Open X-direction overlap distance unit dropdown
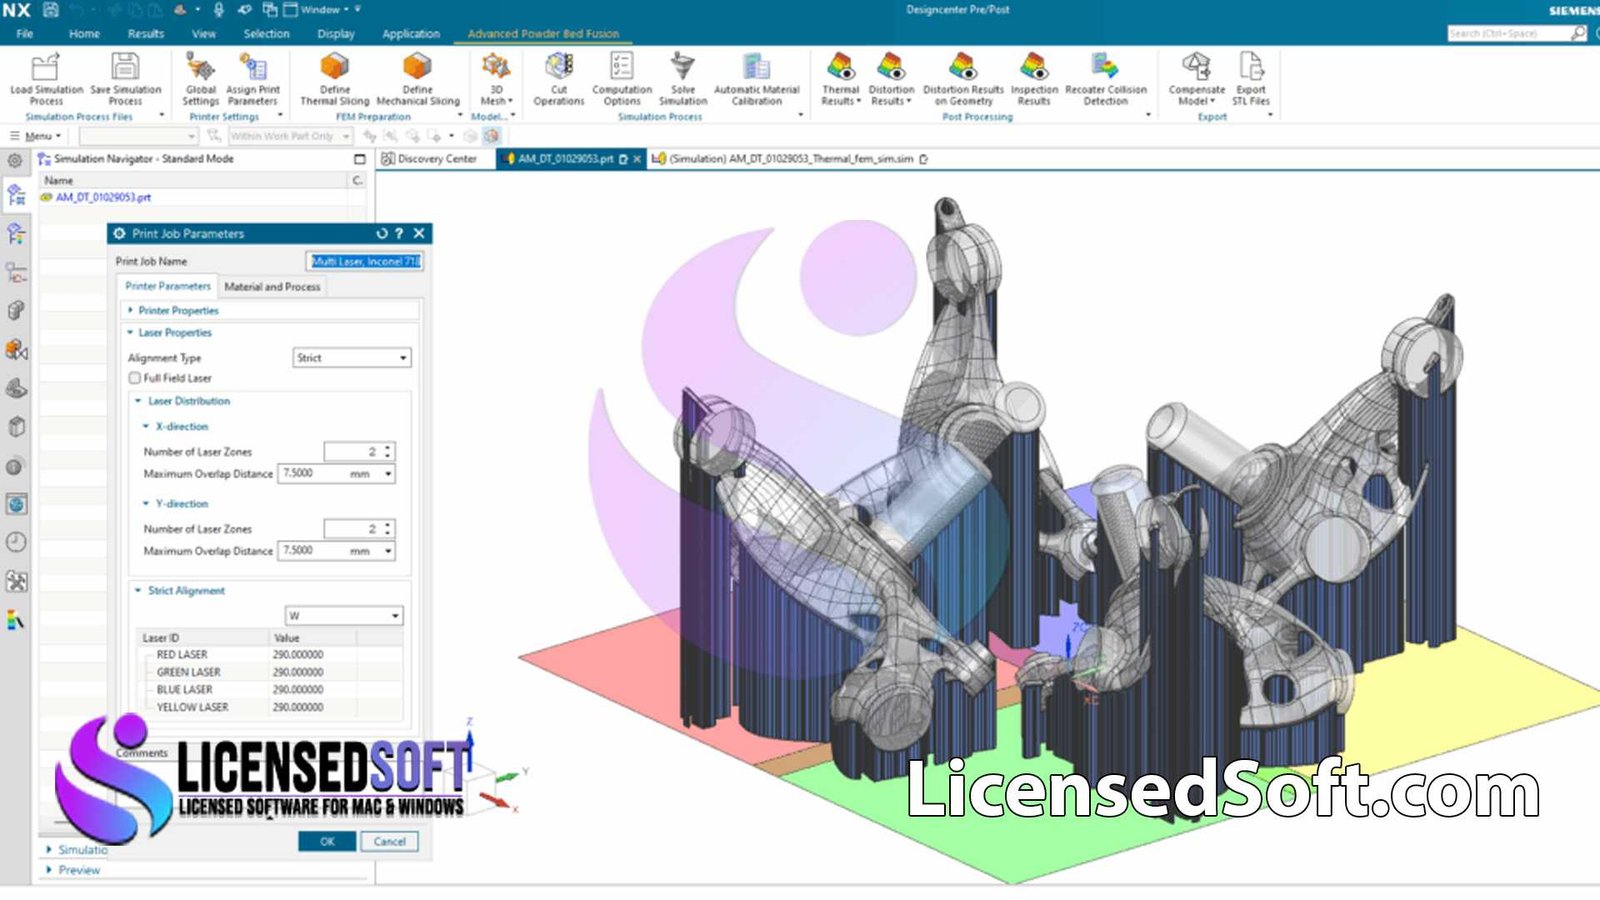 click(388, 474)
